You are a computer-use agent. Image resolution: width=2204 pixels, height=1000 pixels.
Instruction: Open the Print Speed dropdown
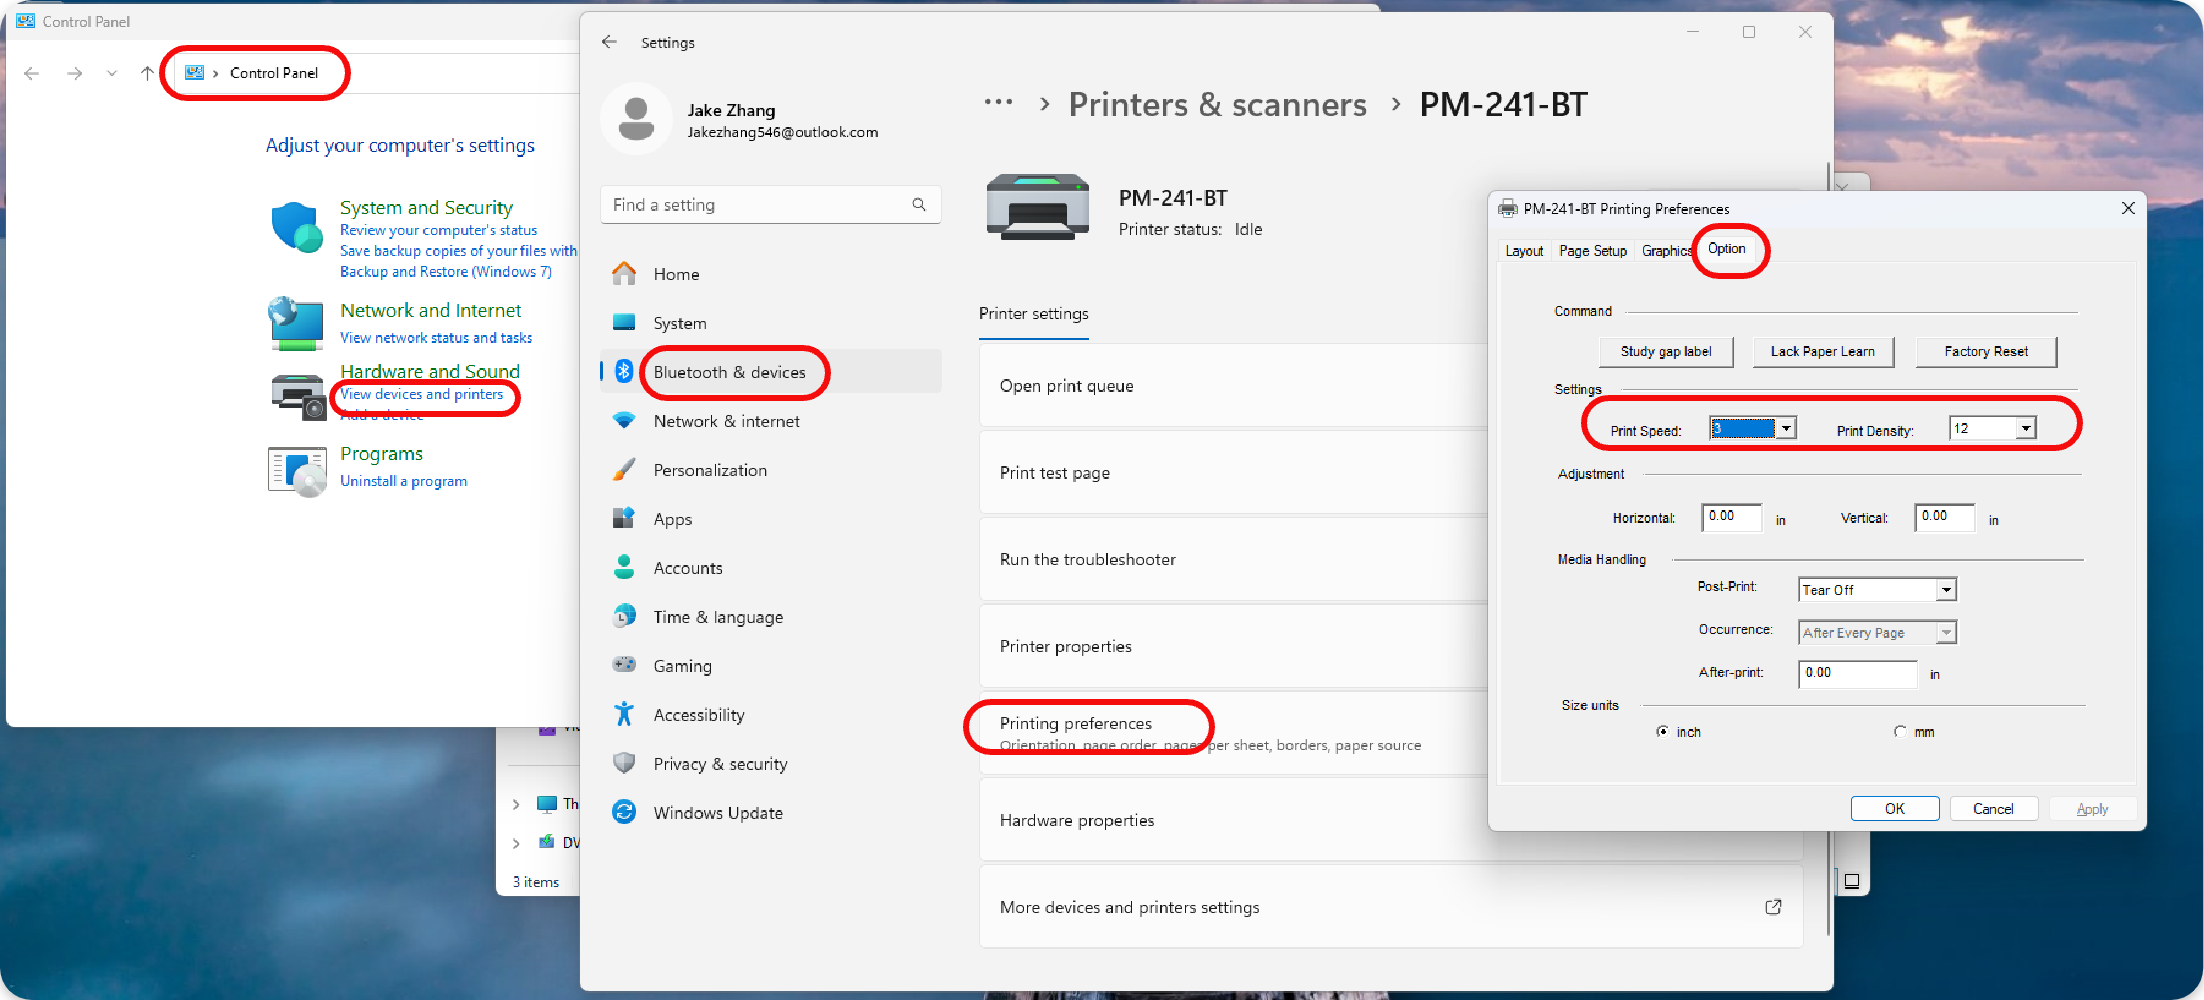coord(1786,429)
